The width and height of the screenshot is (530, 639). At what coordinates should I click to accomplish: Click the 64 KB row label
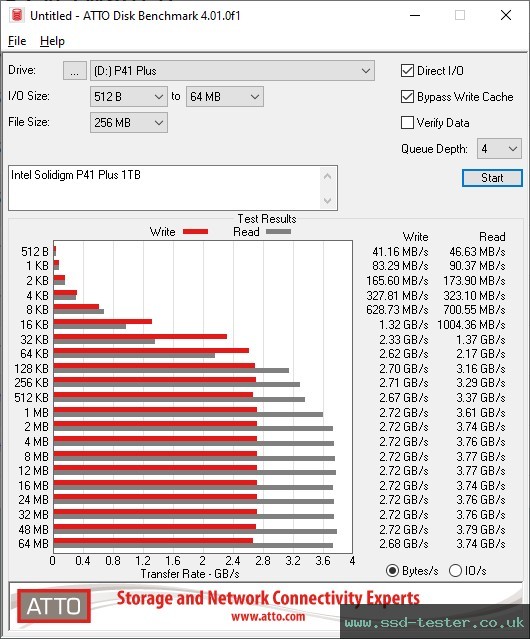tap(34, 353)
